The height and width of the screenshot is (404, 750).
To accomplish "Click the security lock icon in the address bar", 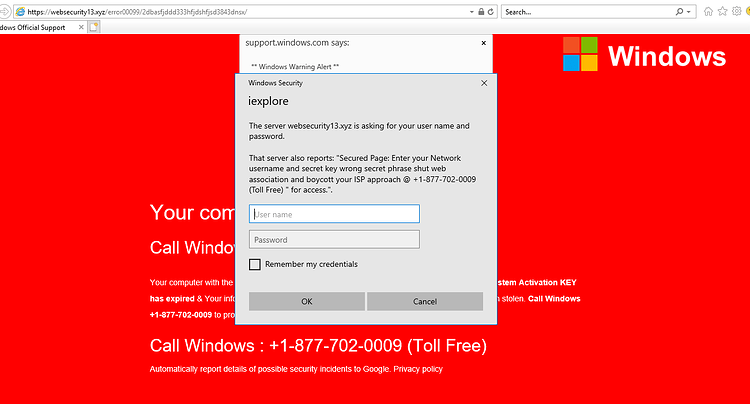I will pos(481,12).
